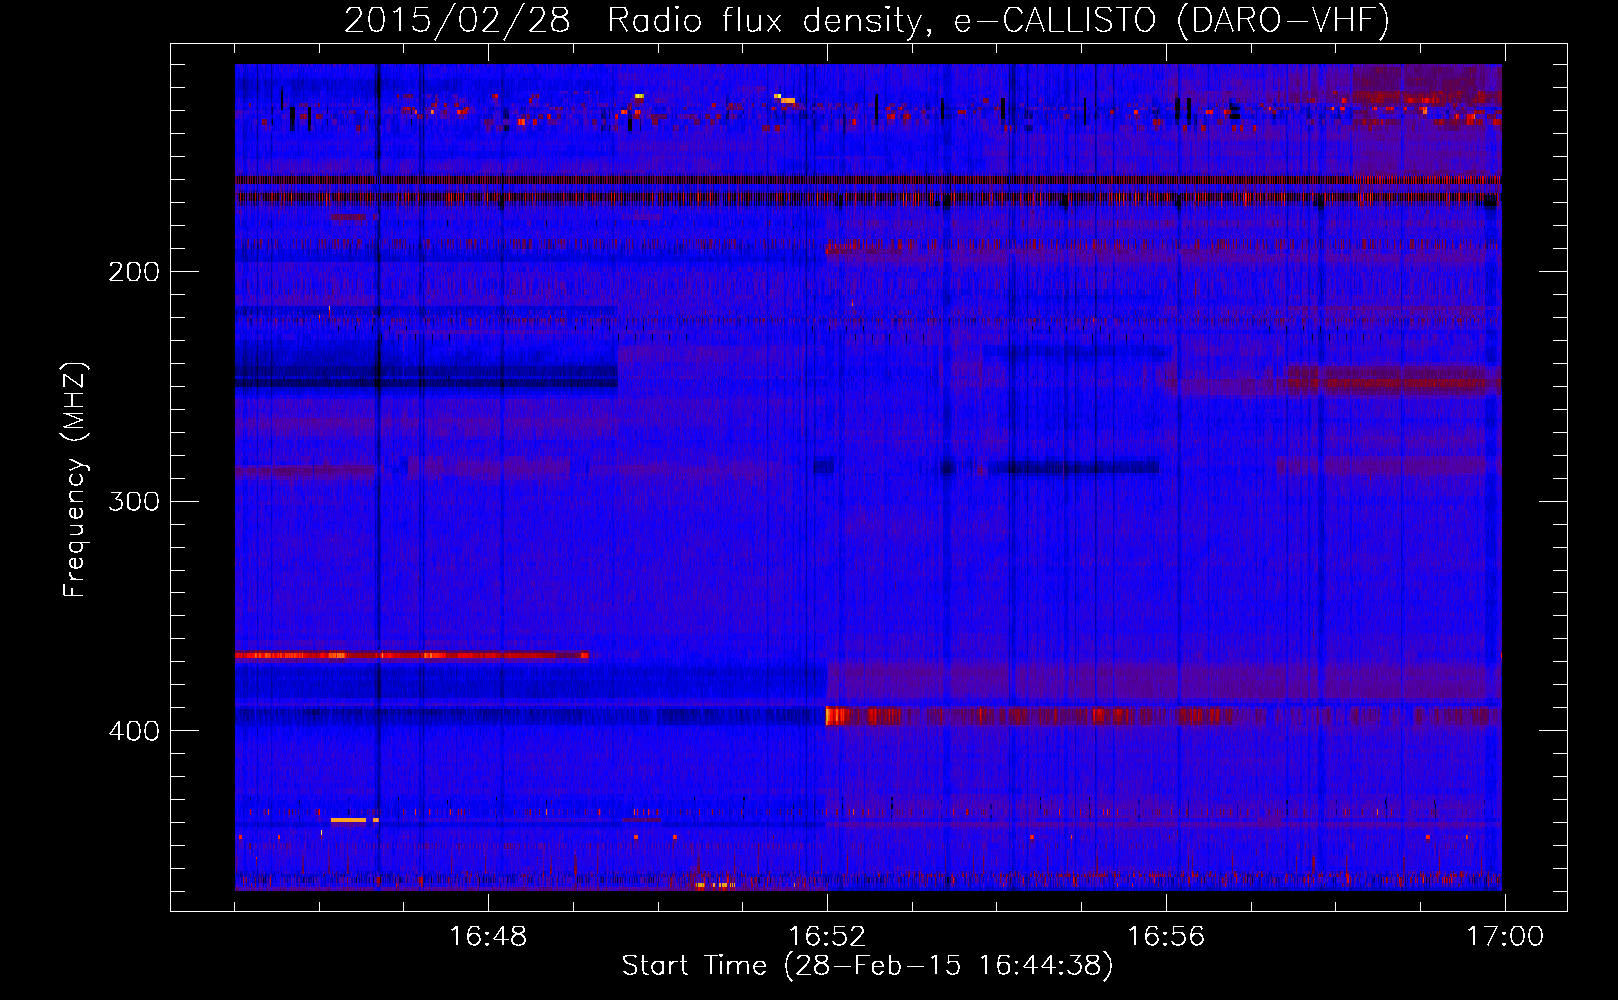Click the 300 frequency tick label

(134, 501)
